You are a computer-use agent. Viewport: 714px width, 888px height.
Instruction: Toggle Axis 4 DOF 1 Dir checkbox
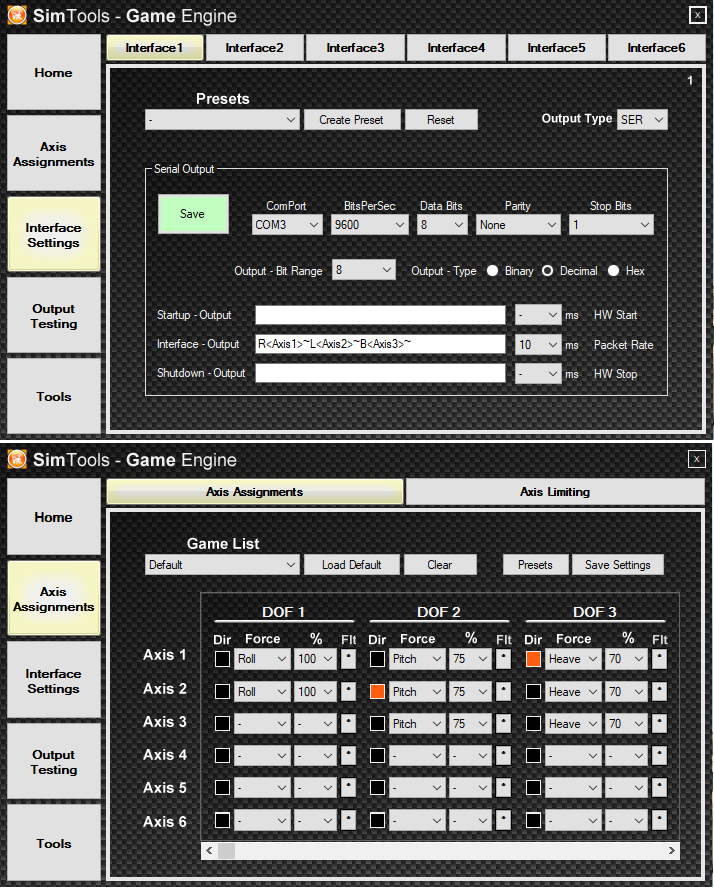point(223,755)
